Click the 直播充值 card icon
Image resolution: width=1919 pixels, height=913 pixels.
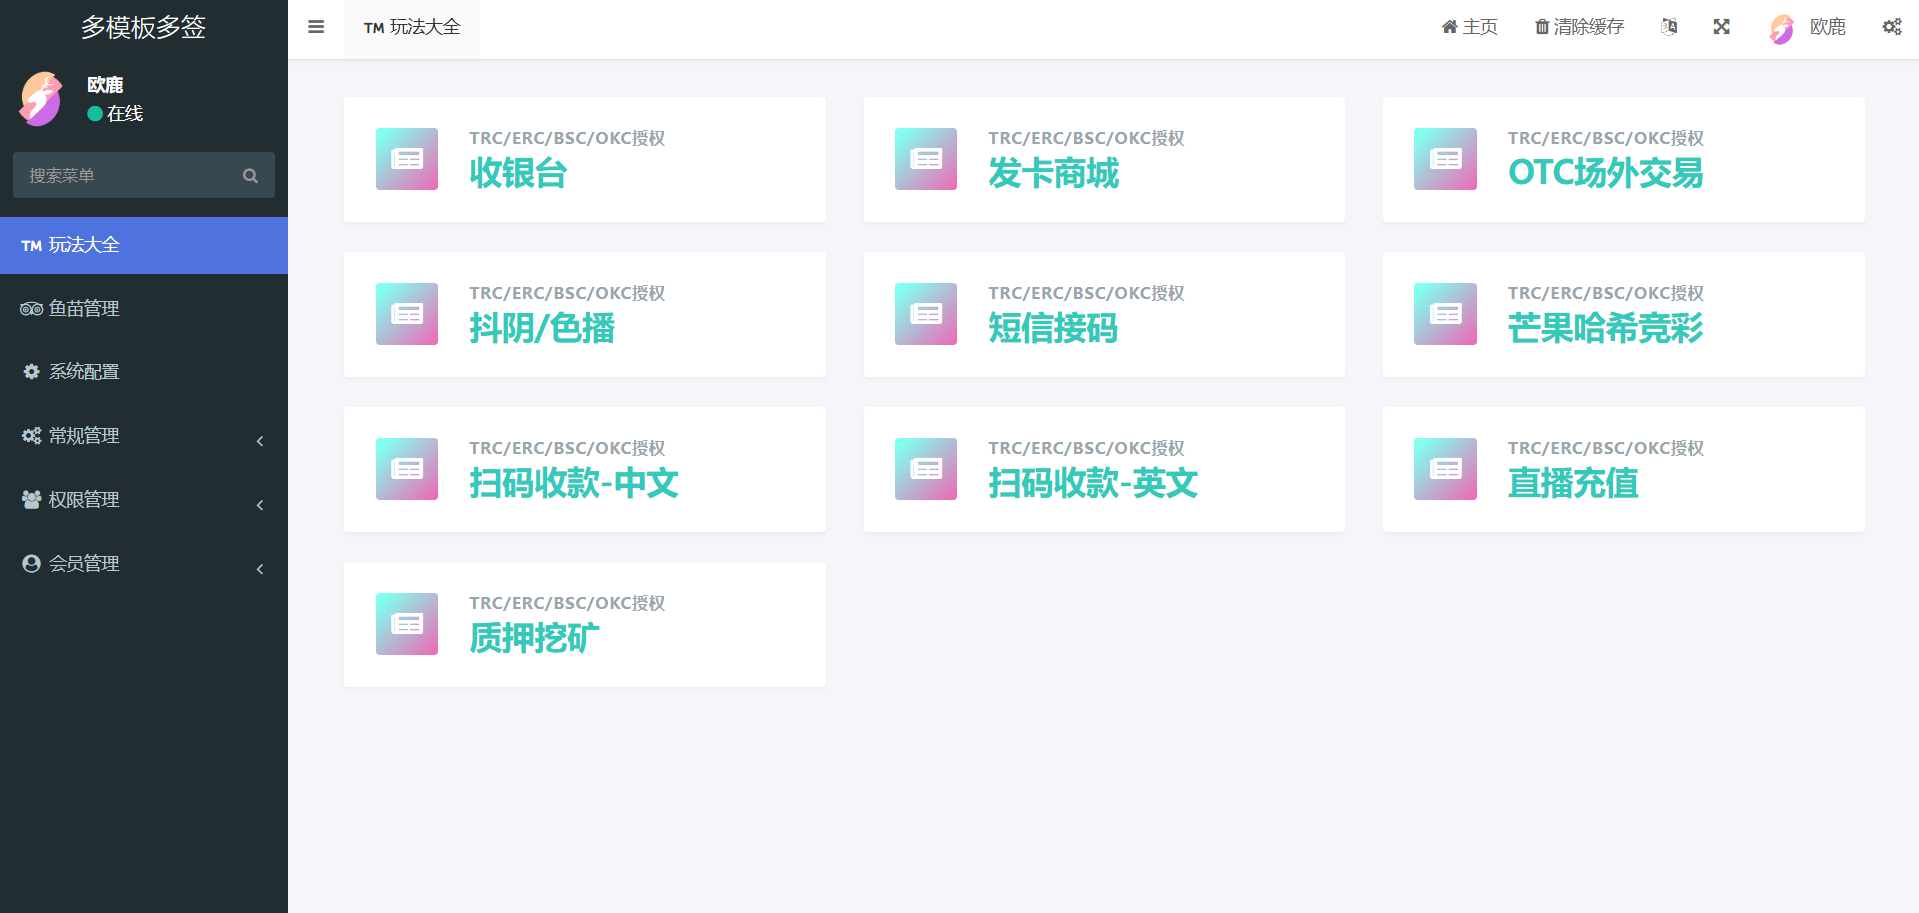(x=1445, y=469)
